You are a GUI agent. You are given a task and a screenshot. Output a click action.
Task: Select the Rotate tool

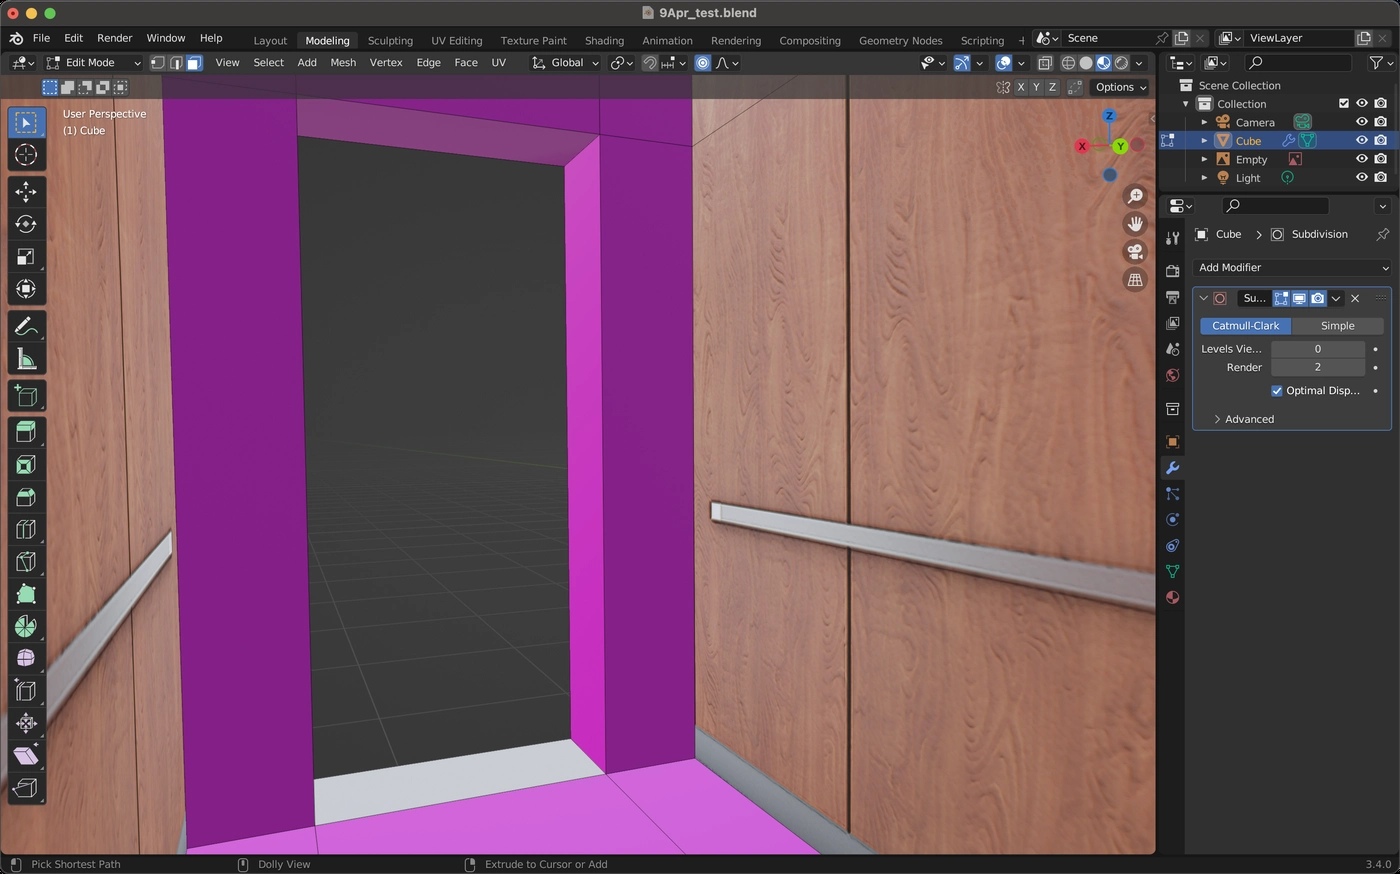click(26, 224)
